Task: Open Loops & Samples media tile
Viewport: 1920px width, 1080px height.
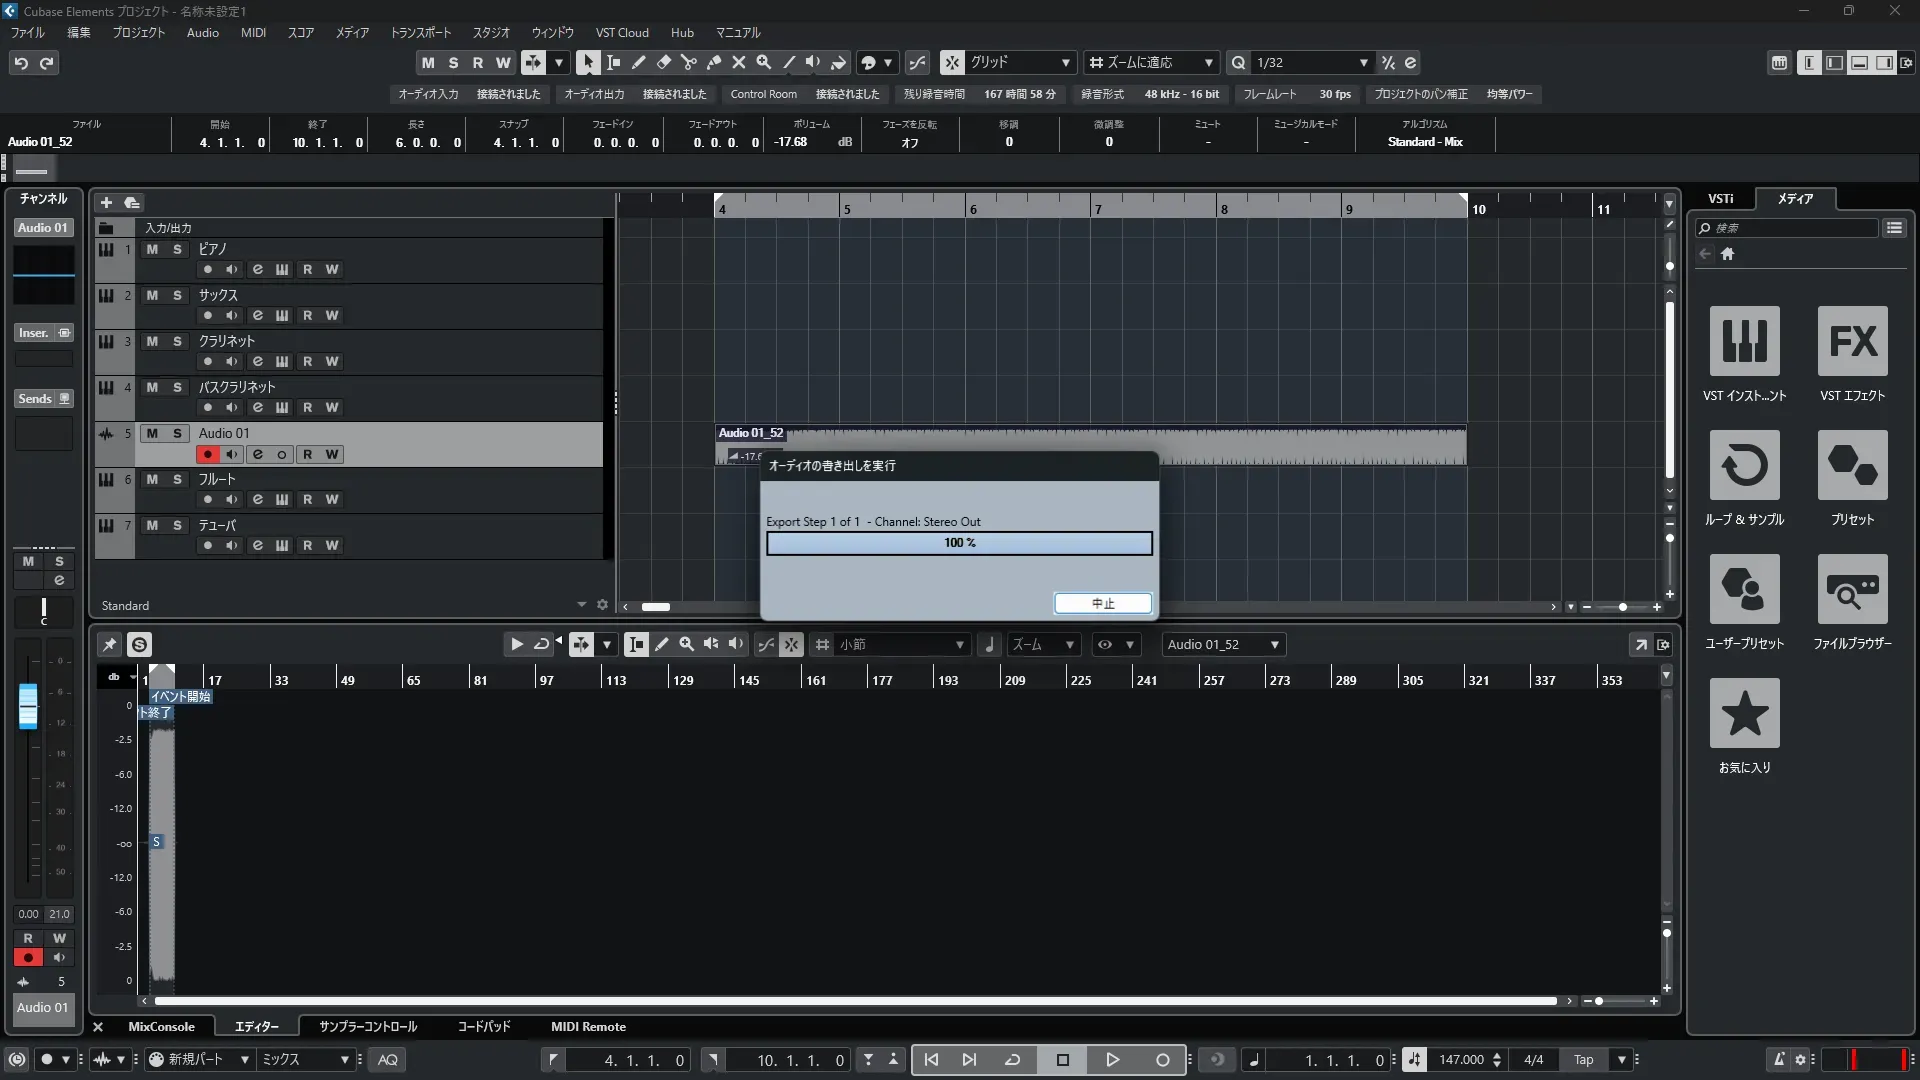Action: click(1744, 465)
